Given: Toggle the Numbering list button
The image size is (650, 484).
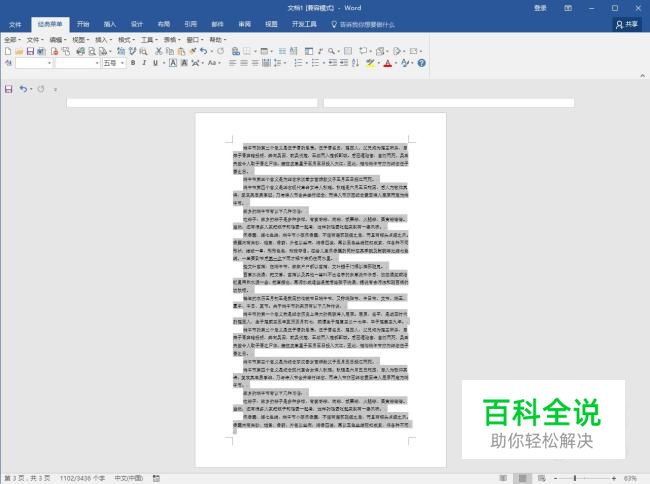Looking at the screenshot, I should (x=298, y=63).
